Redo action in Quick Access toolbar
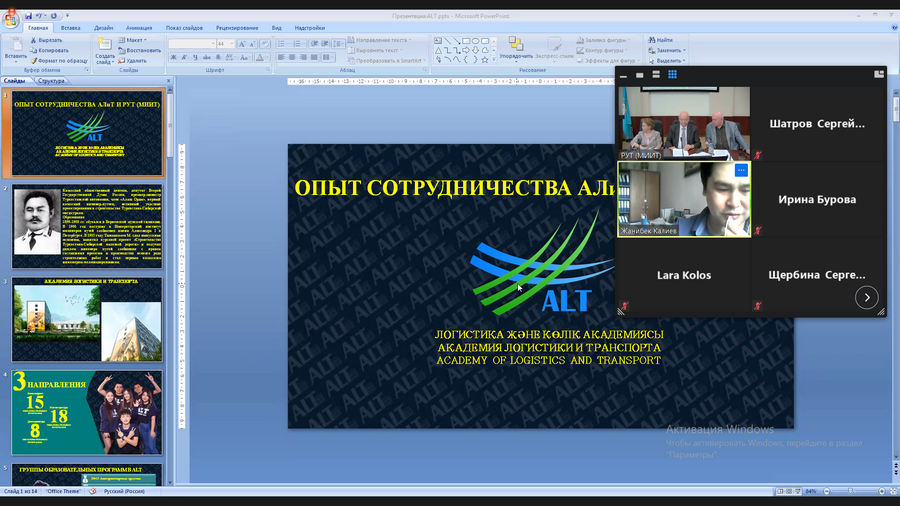900x506 pixels. (53, 16)
